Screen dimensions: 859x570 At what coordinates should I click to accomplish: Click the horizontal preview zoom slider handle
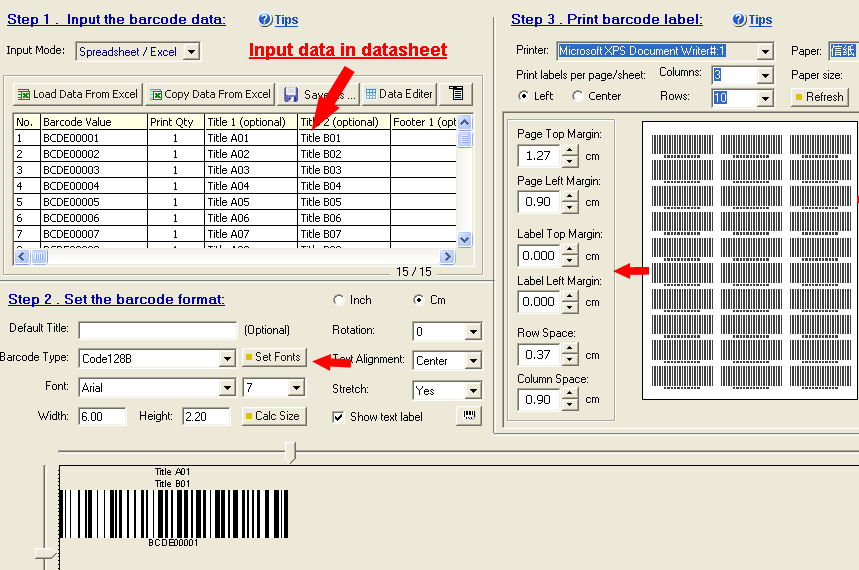tap(291, 452)
